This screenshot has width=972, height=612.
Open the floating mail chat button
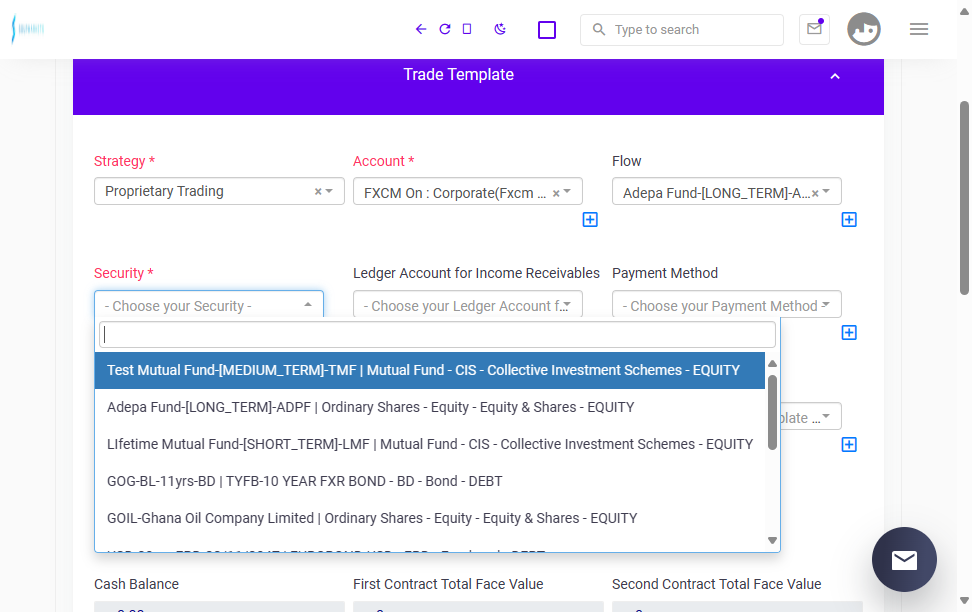tap(904, 559)
